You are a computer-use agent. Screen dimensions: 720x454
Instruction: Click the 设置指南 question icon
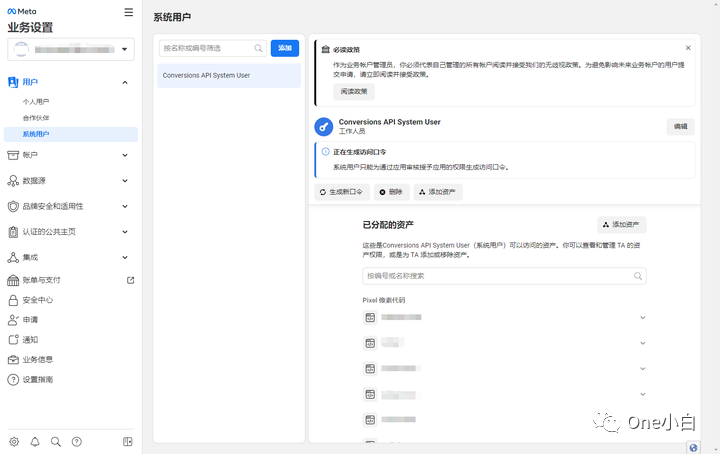(13, 380)
